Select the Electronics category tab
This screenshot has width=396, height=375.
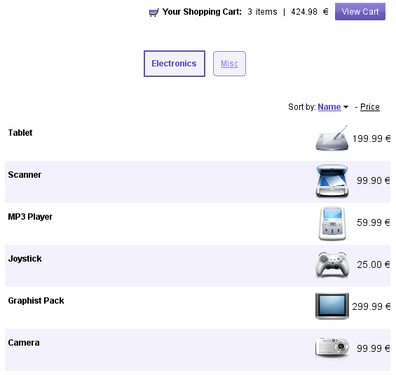coord(174,63)
